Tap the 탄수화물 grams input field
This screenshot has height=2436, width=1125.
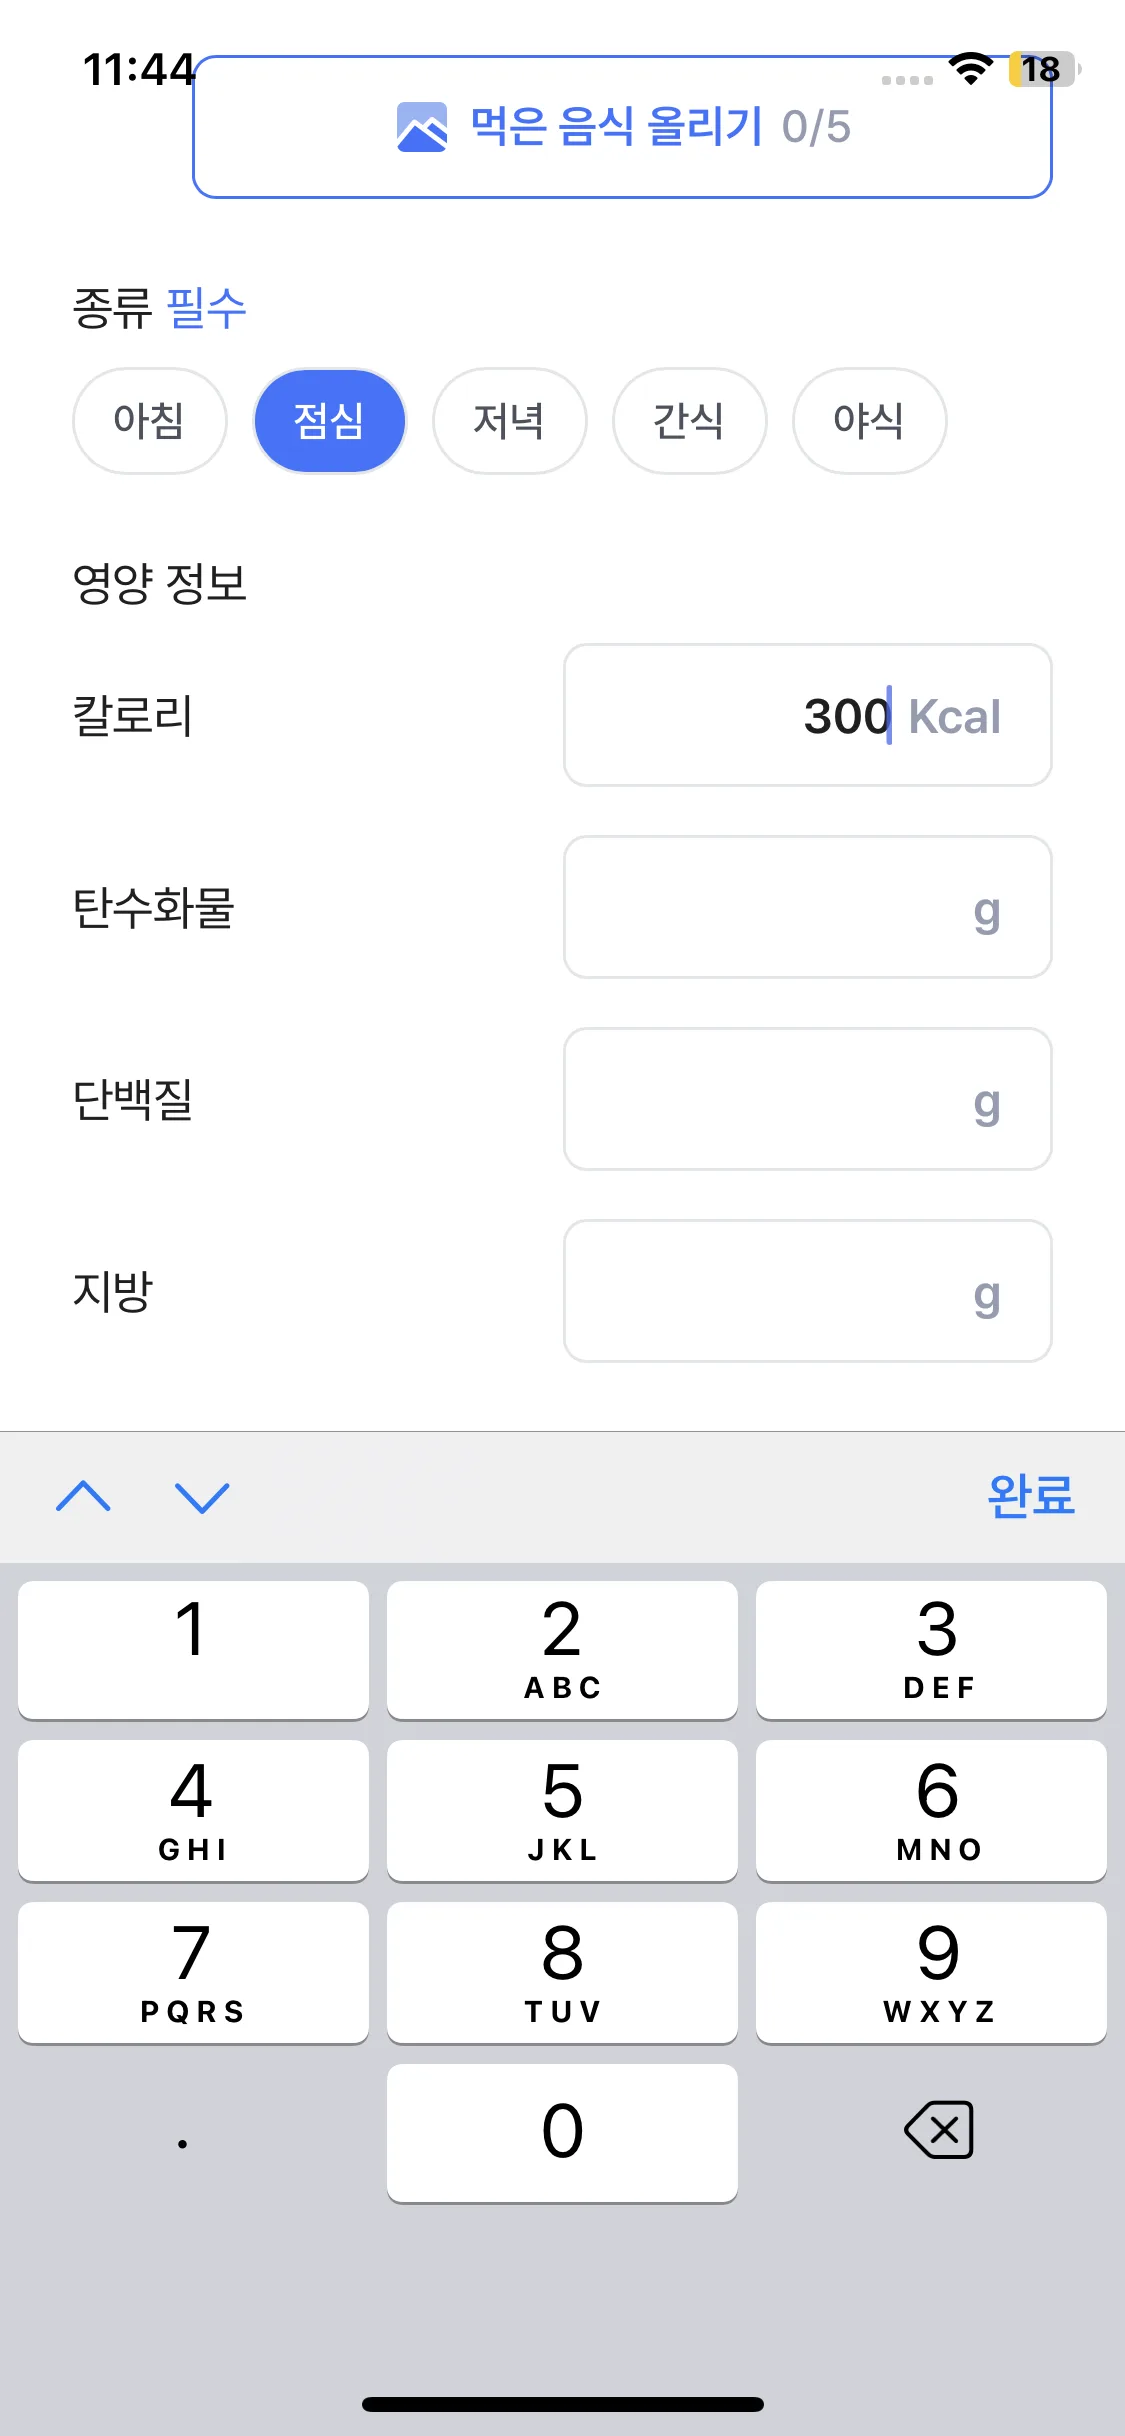(807, 907)
